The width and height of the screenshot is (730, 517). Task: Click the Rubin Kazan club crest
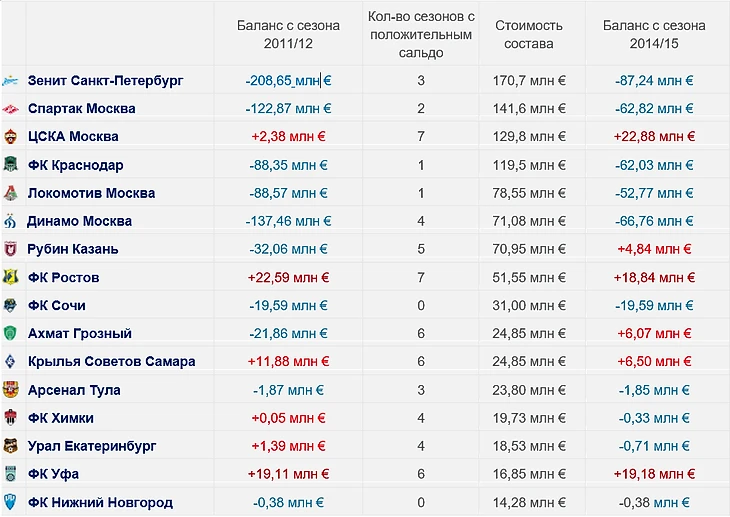pos(10,249)
